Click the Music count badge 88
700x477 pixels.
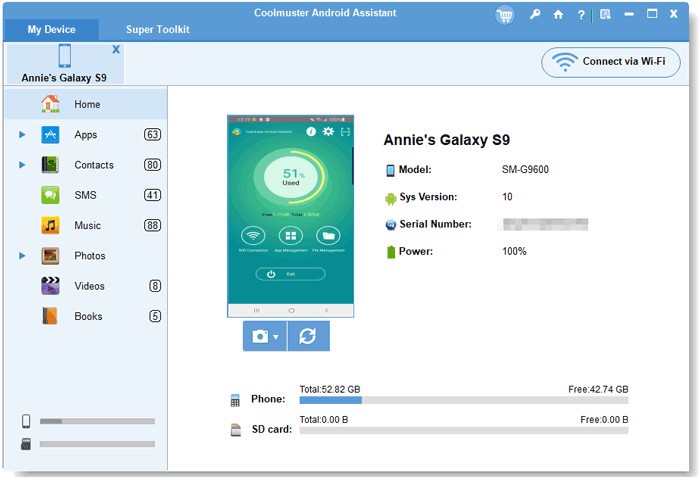tap(152, 226)
